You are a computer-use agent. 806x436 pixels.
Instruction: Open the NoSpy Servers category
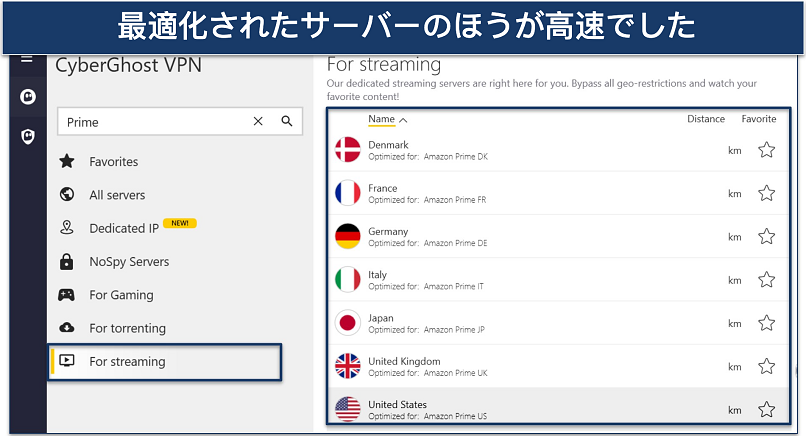[129, 262]
